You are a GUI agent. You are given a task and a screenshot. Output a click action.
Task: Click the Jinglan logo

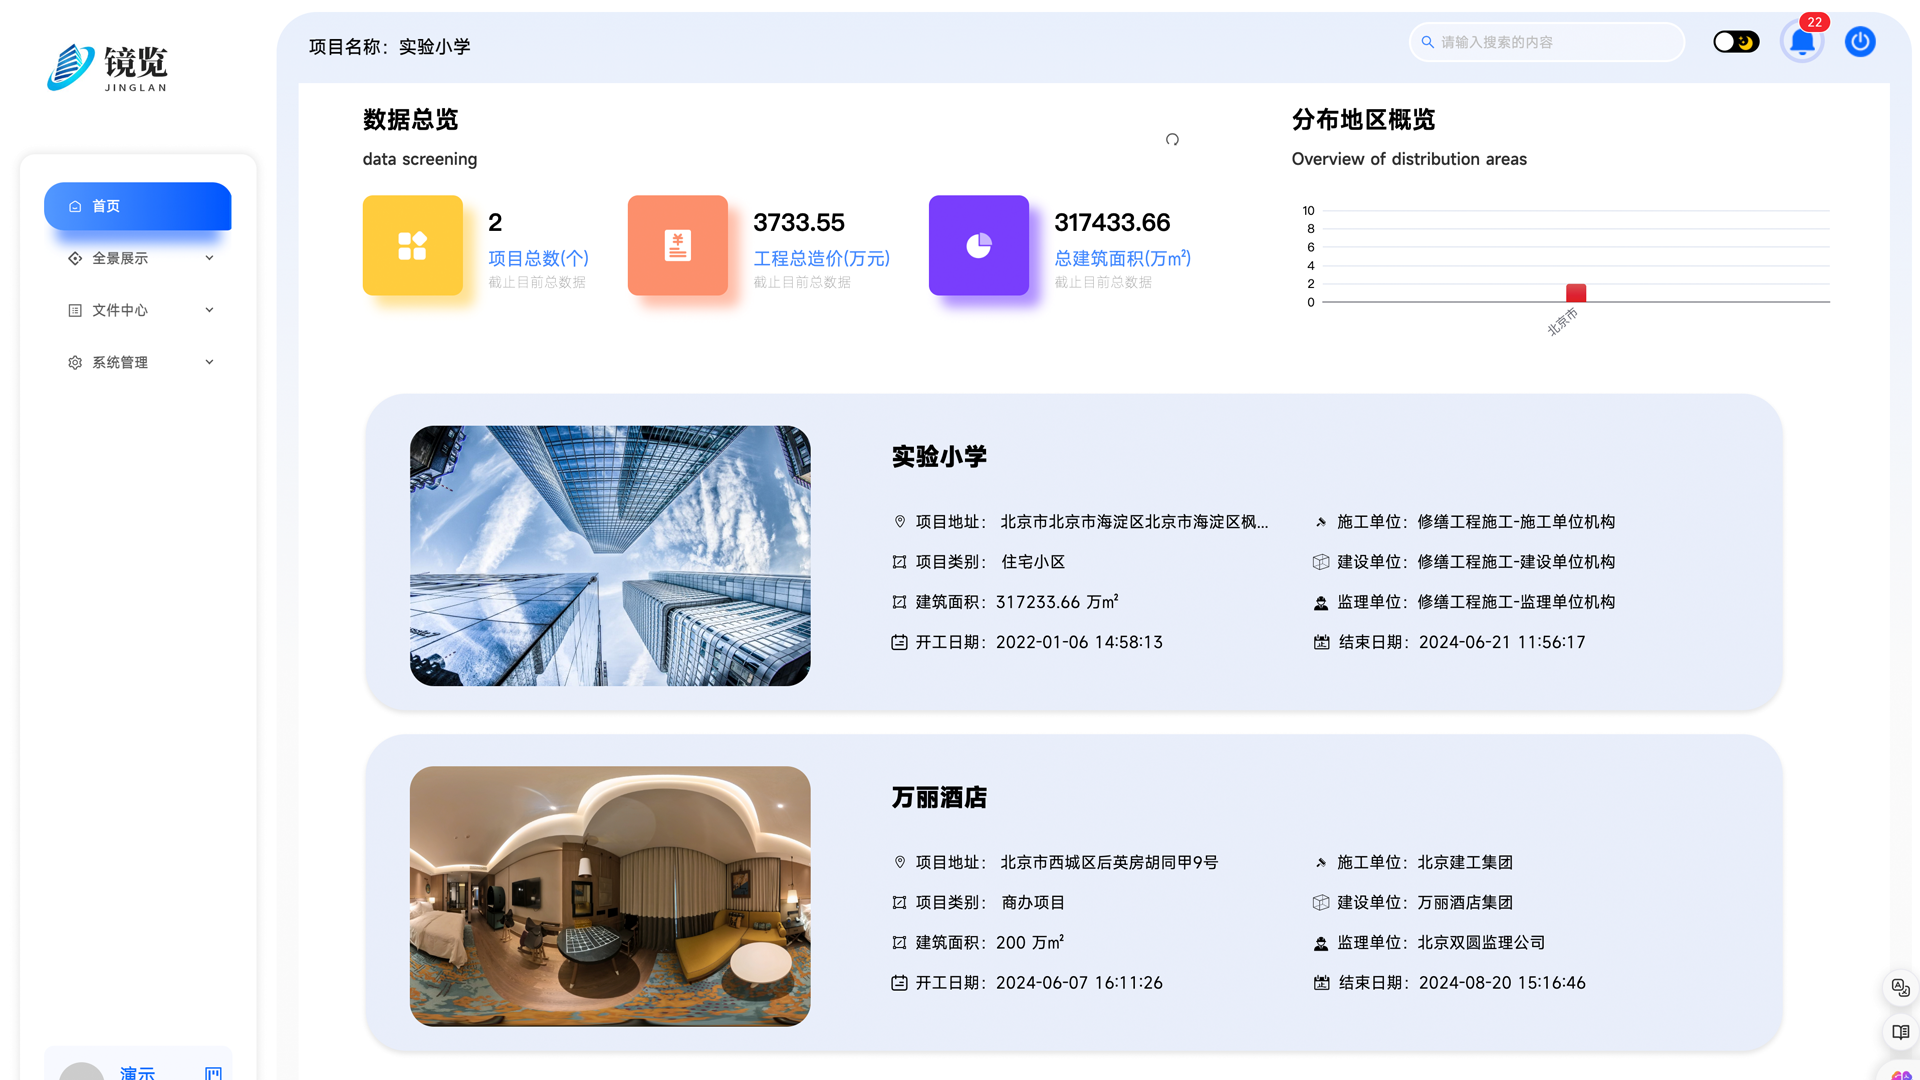click(108, 67)
